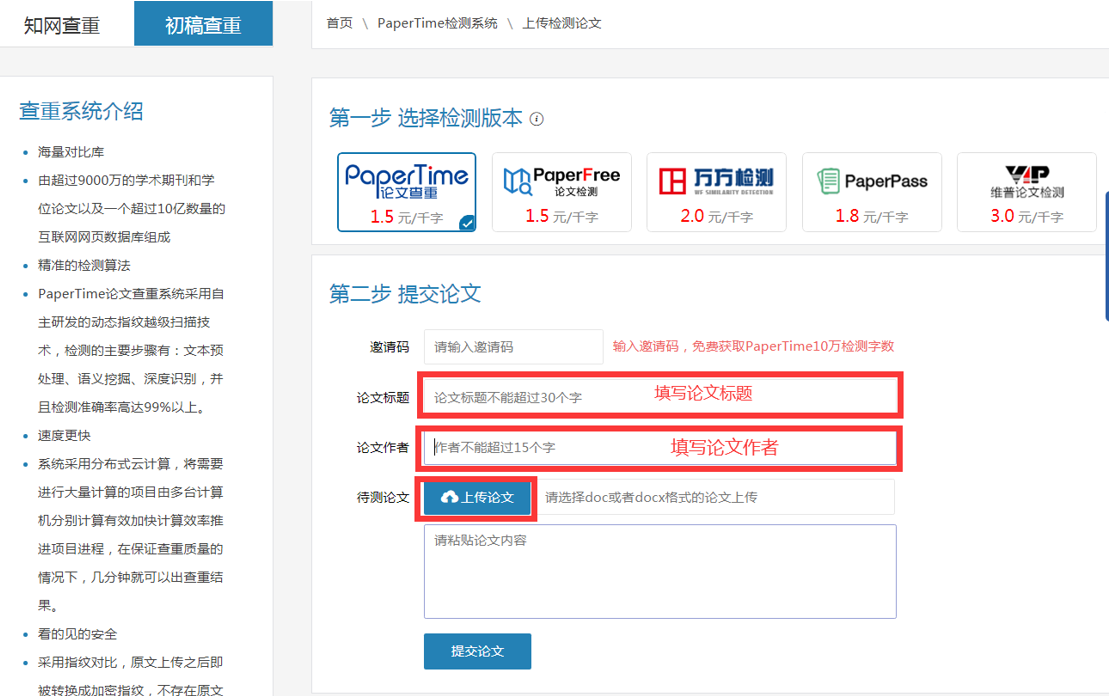
Task: Click the 3.0 元/千字 price on 维普
Action: click(1026, 216)
